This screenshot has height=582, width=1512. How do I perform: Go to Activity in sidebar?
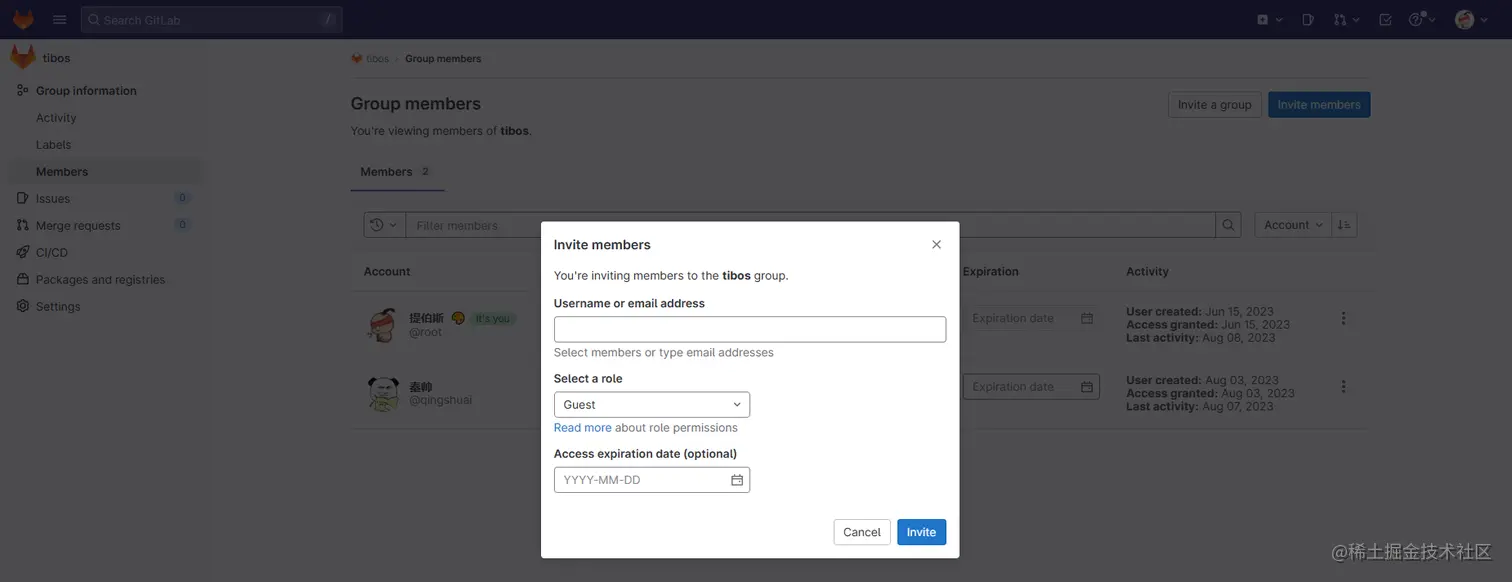point(56,117)
